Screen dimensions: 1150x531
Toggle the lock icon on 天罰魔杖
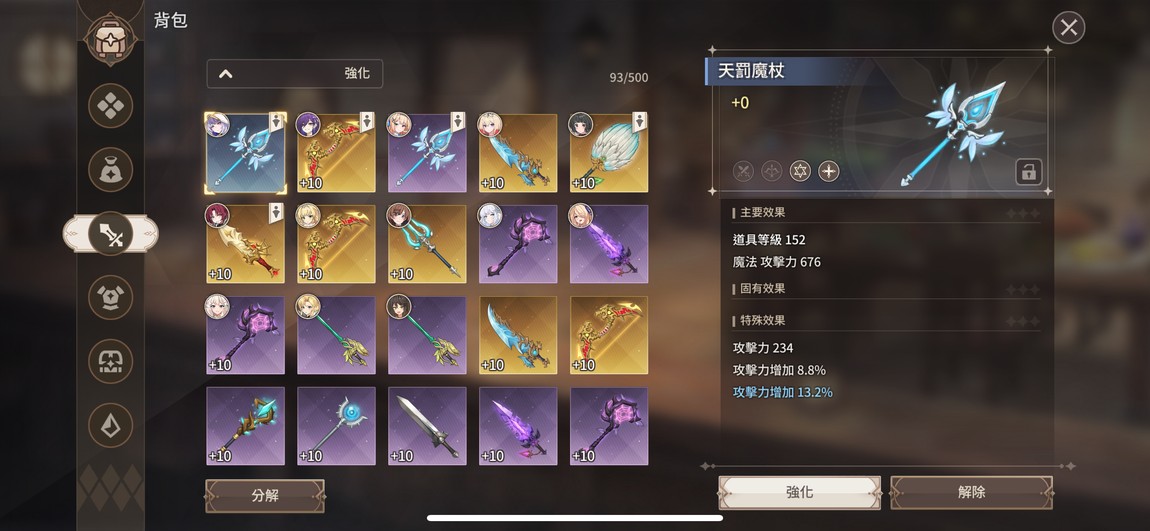click(x=1028, y=172)
